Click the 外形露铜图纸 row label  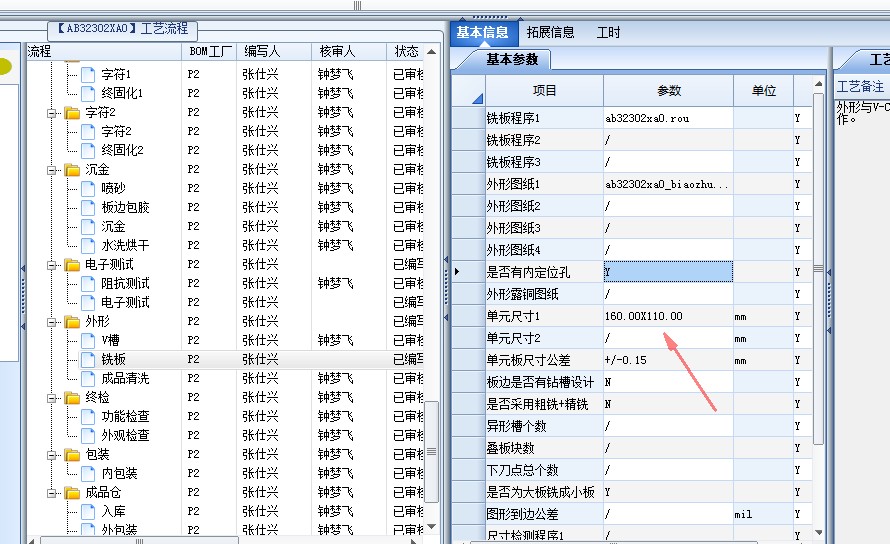click(x=522, y=294)
